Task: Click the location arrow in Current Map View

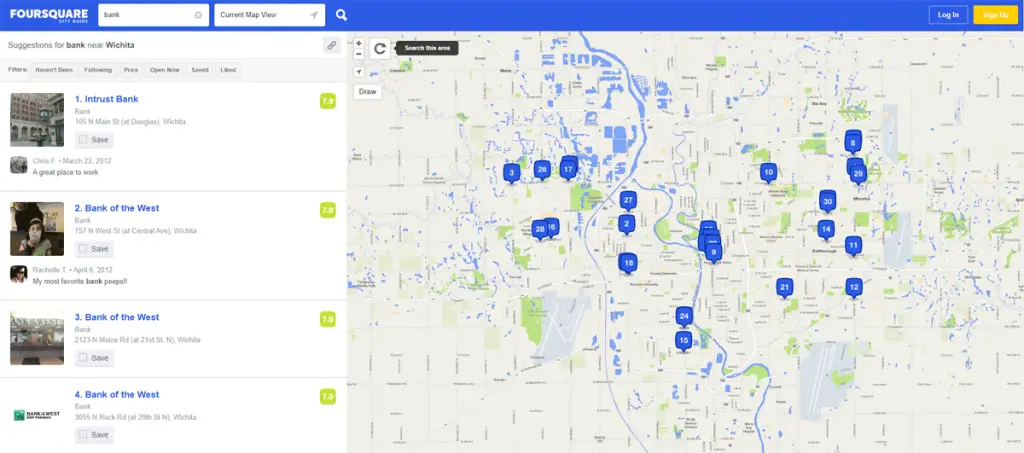Action: tap(314, 15)
